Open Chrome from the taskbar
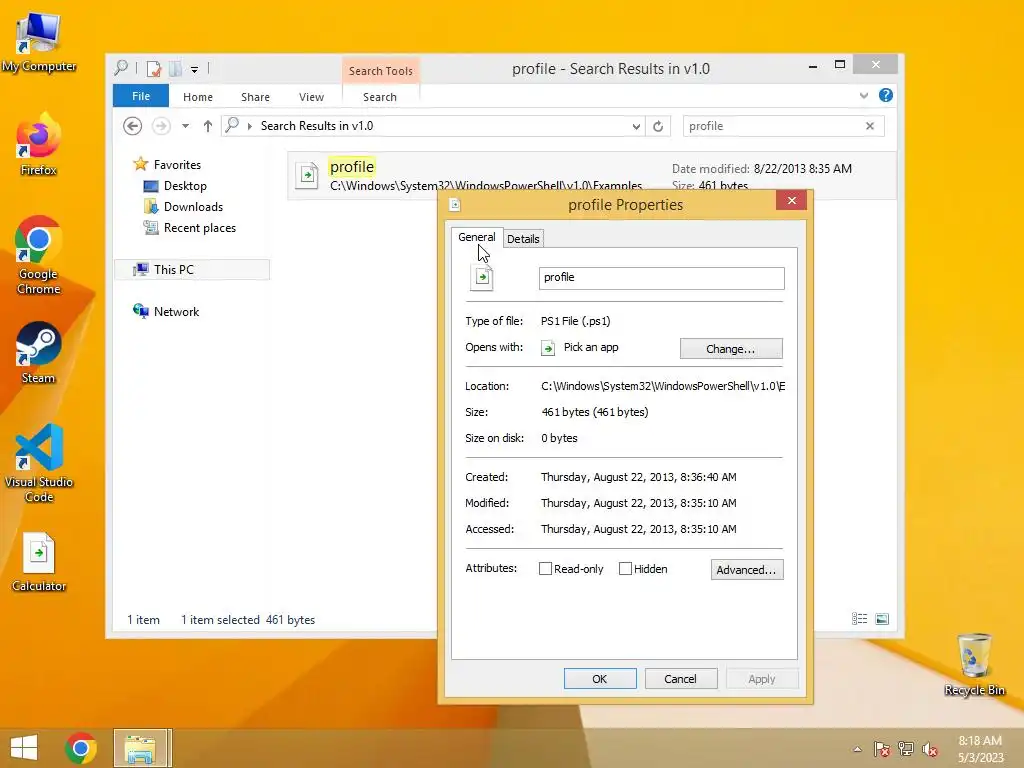 pyautogui.click(x=81, y=748)
